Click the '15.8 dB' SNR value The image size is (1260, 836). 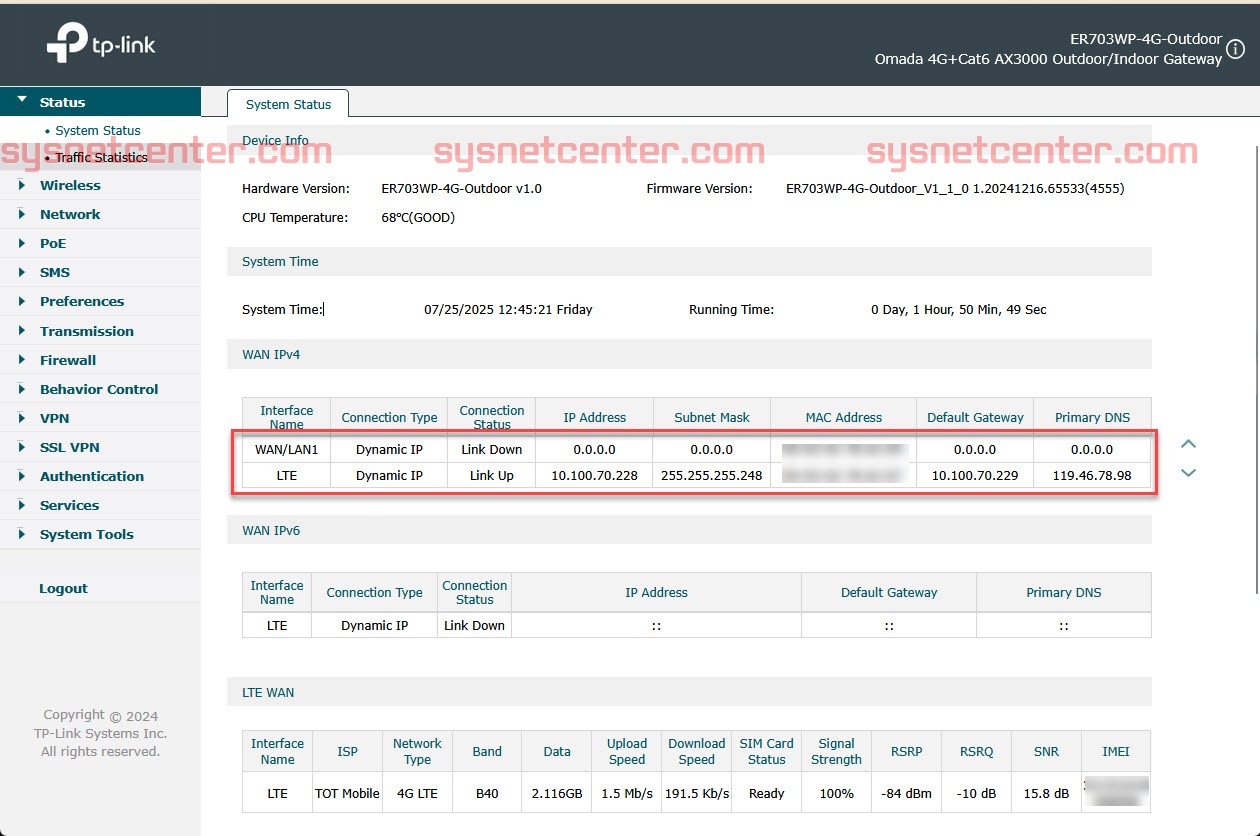(x=1046, y=793)
